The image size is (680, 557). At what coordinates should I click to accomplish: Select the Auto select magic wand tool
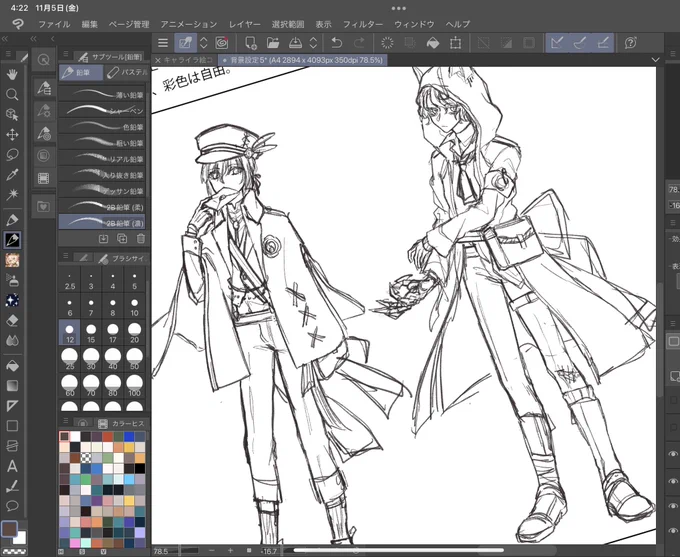[x=12, y=194]
